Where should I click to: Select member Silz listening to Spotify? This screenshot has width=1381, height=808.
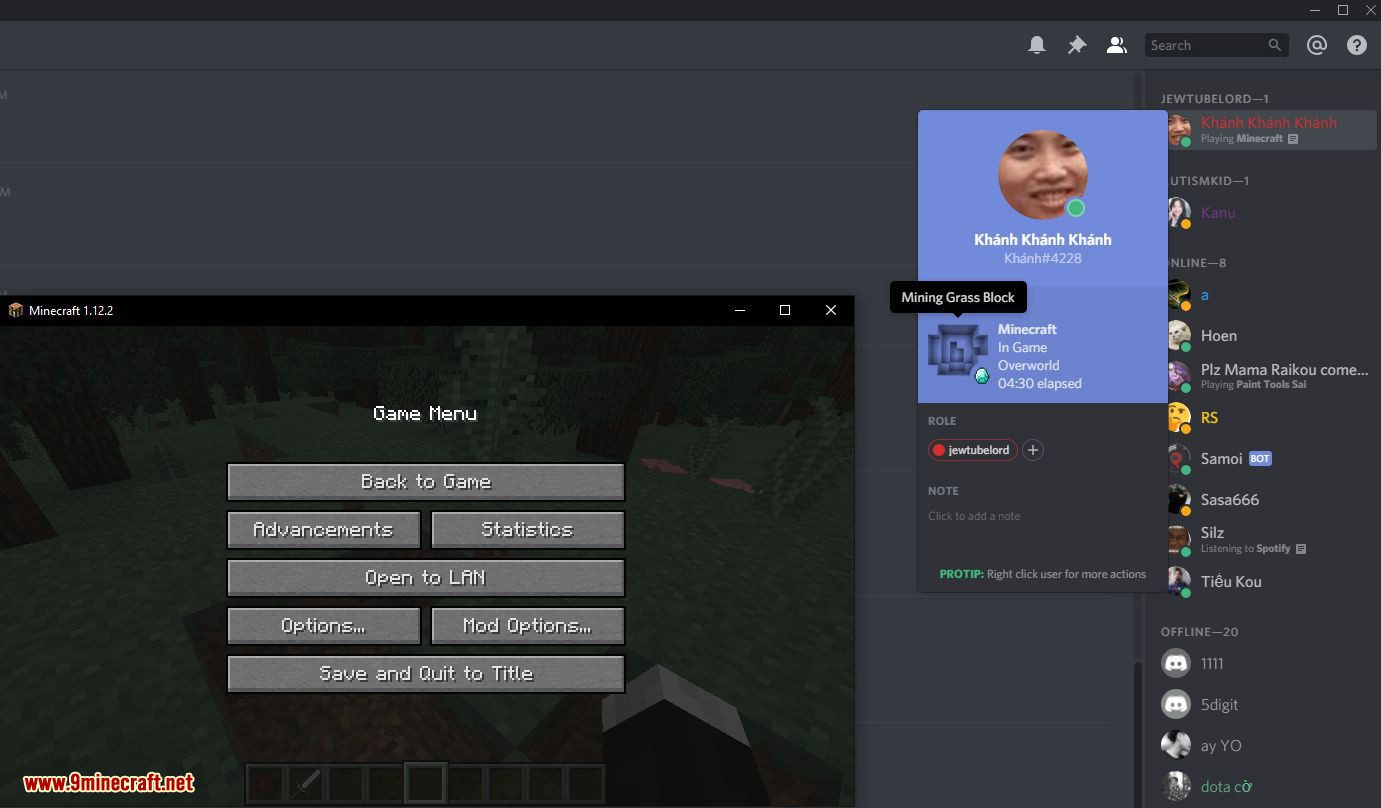point(1266,541)
